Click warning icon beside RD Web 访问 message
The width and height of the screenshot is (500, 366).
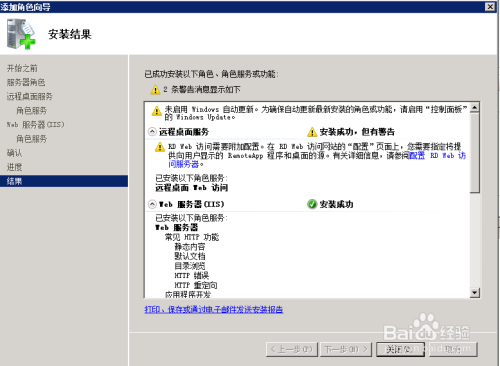point(160,147)
